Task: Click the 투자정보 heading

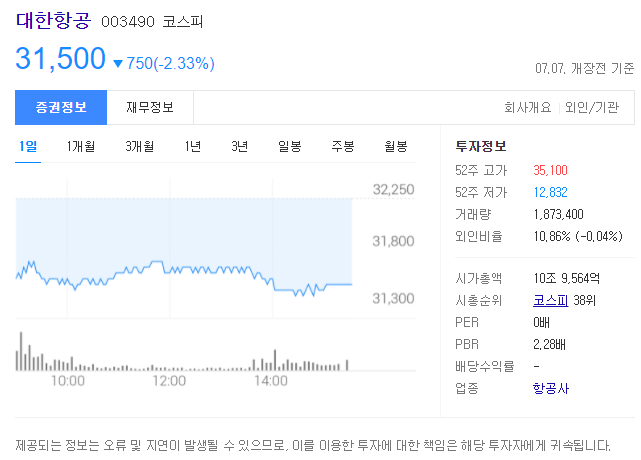Action: coord(481,146)
